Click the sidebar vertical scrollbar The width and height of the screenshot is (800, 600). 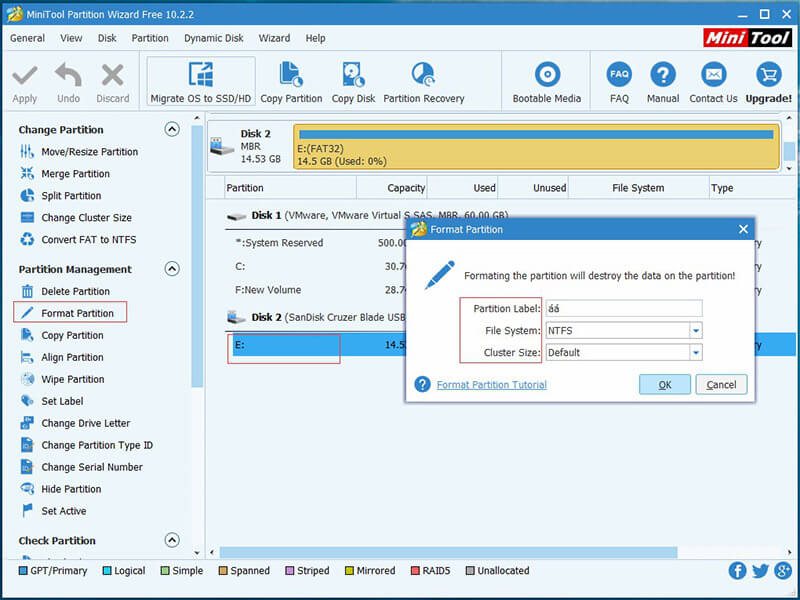[197, 257]
